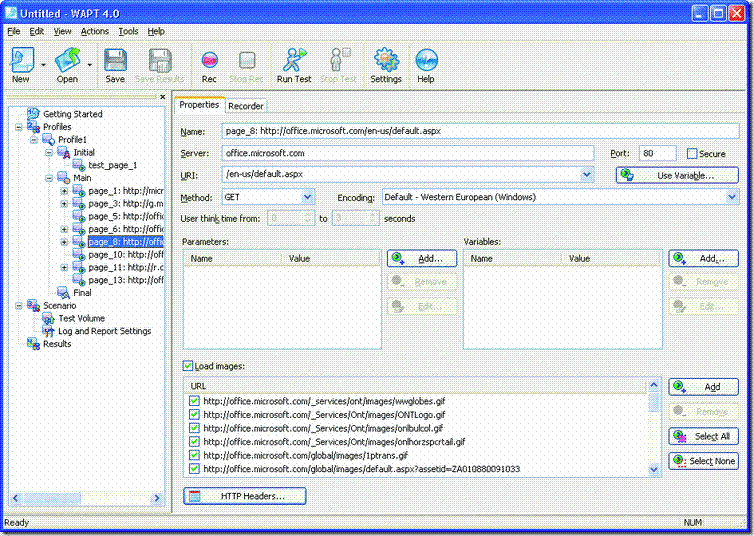754x536 pixels.
Task: Open the Open button dropdown arrow
Action: 89,64
